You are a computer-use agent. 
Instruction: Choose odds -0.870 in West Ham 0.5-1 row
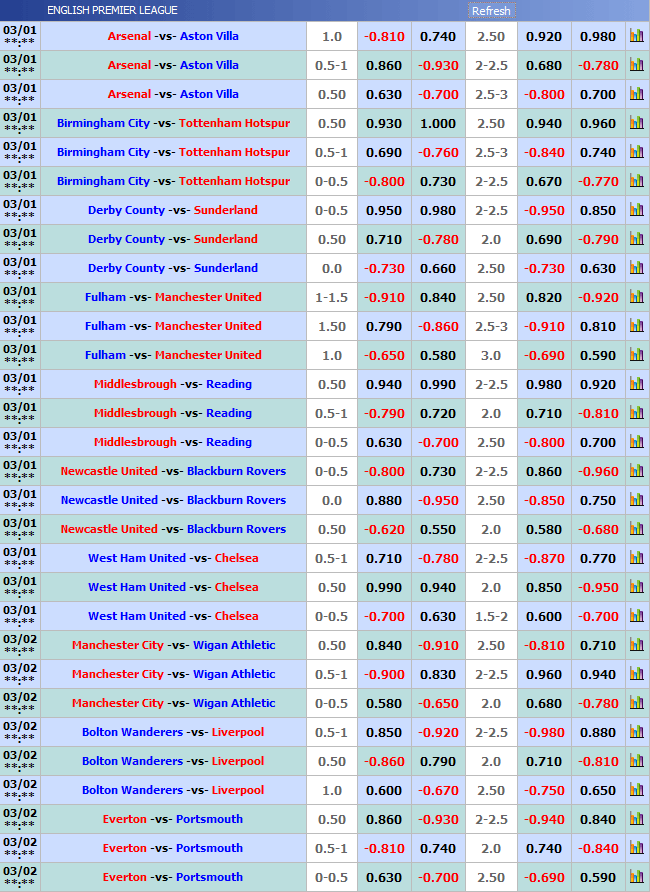544,559
